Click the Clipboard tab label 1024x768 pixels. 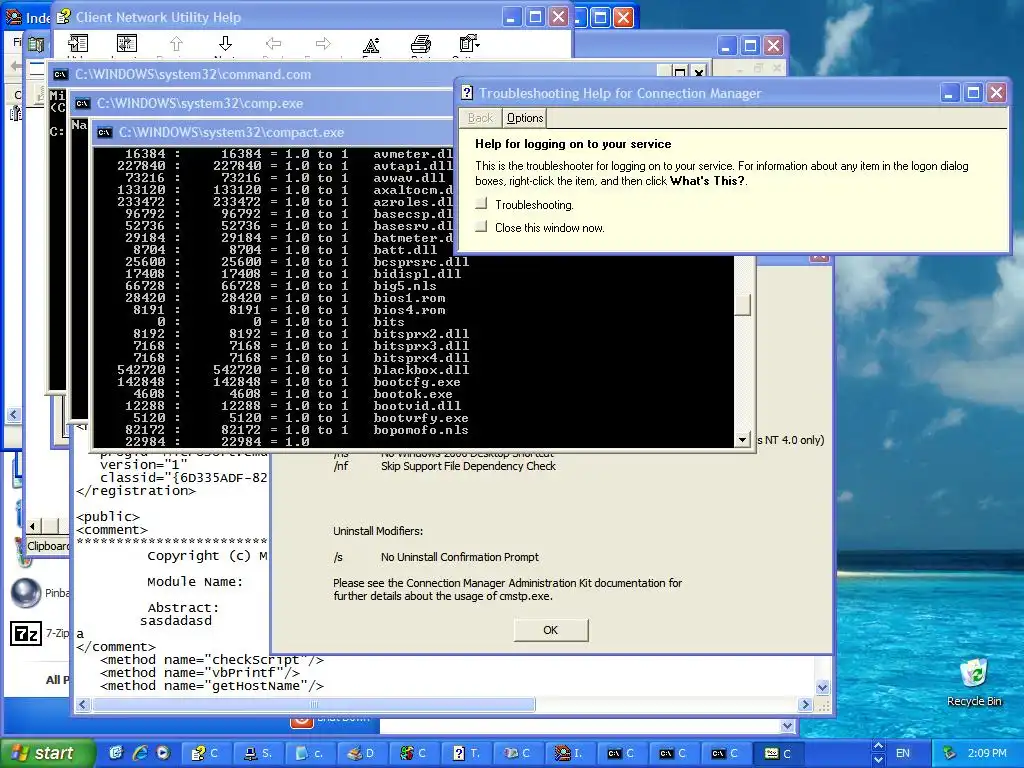(x=48, y=546)
